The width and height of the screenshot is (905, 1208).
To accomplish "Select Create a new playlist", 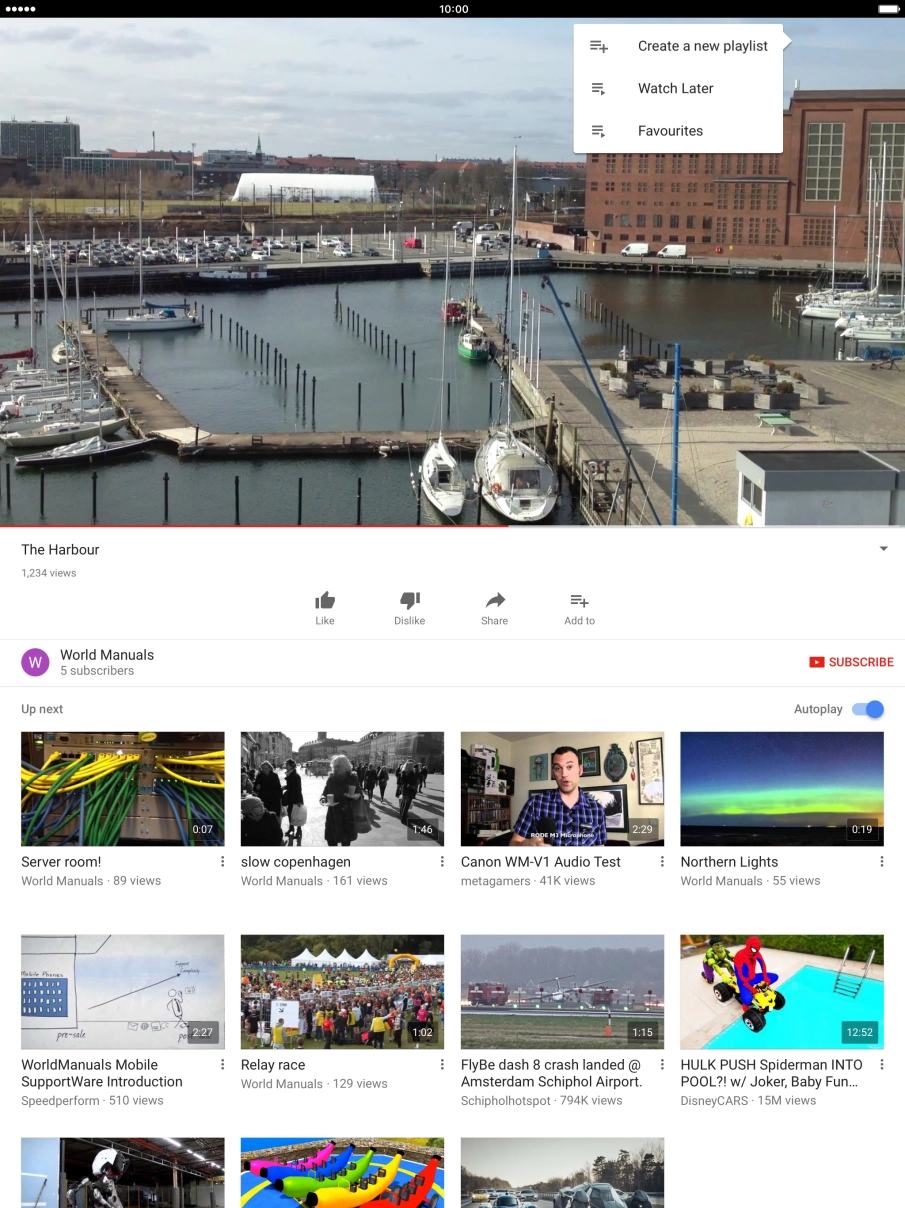I will pyautogui.click(x=702, y=46).
